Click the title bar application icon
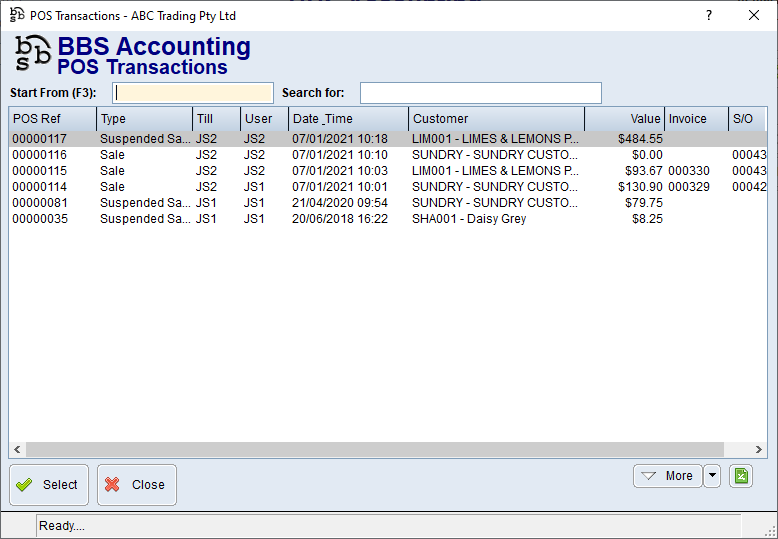 pyautogui.click(x=17, y=16)
